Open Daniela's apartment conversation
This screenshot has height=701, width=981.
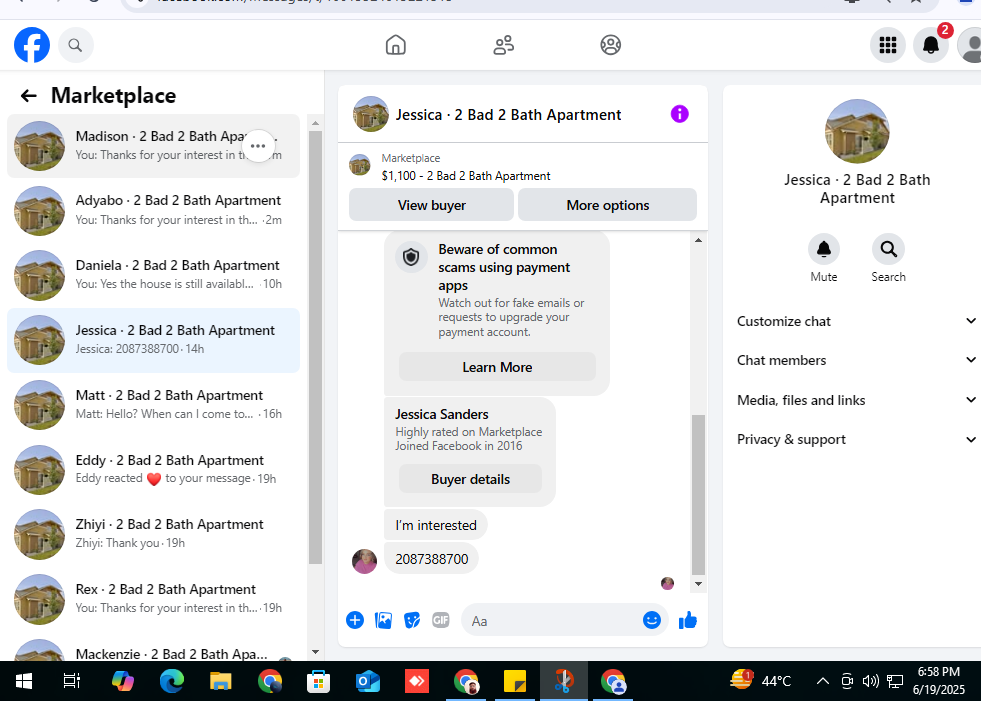[x=153, y=275]
